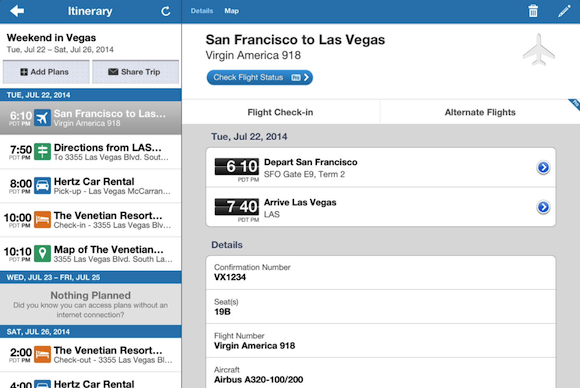Open the Alternate Flights tab

click(480, 112)
